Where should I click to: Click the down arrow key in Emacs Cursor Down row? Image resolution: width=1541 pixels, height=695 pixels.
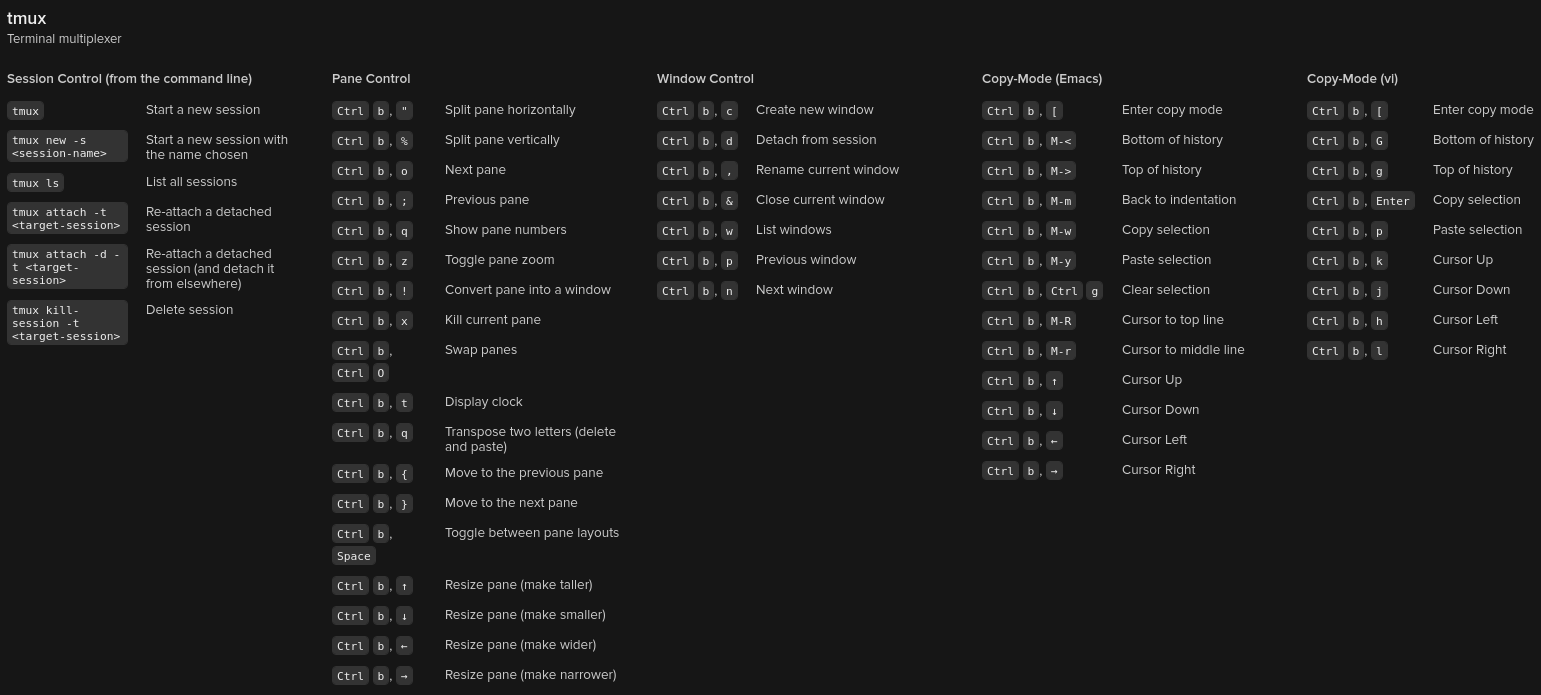(x=1054, y=411)
